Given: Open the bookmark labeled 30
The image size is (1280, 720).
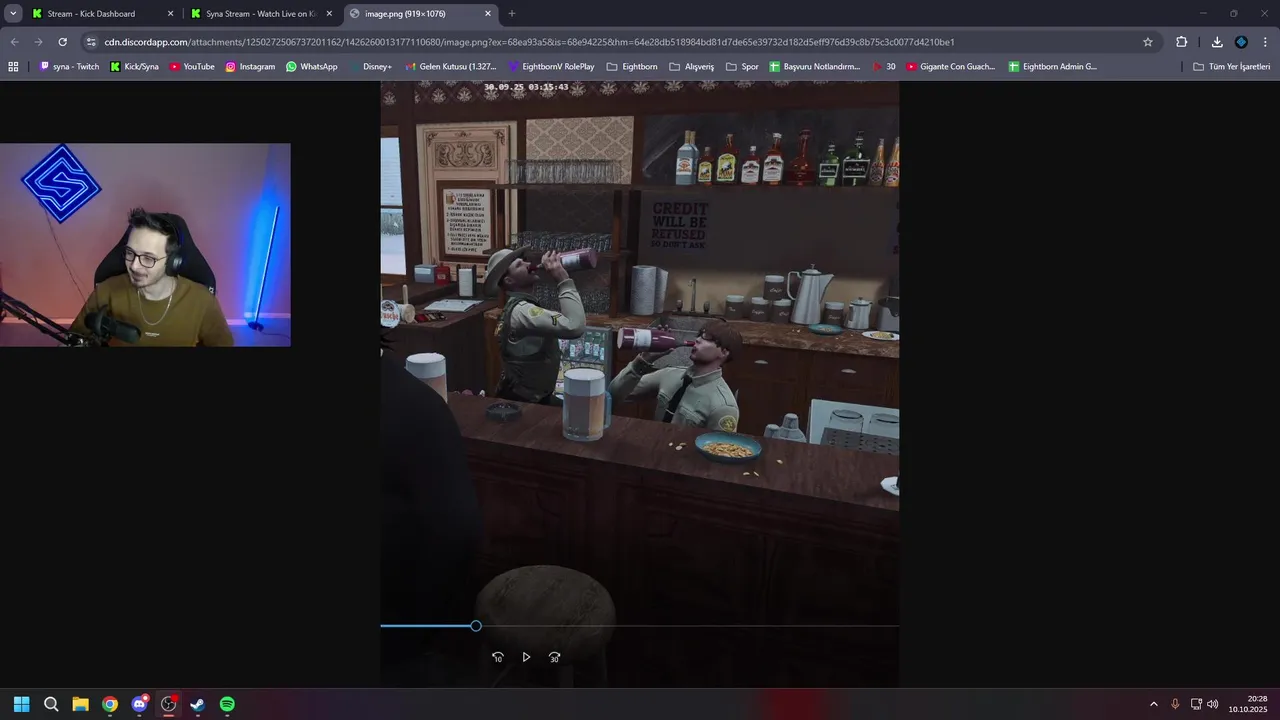Looking at the screenshot, I should click(x=884, y=67).
